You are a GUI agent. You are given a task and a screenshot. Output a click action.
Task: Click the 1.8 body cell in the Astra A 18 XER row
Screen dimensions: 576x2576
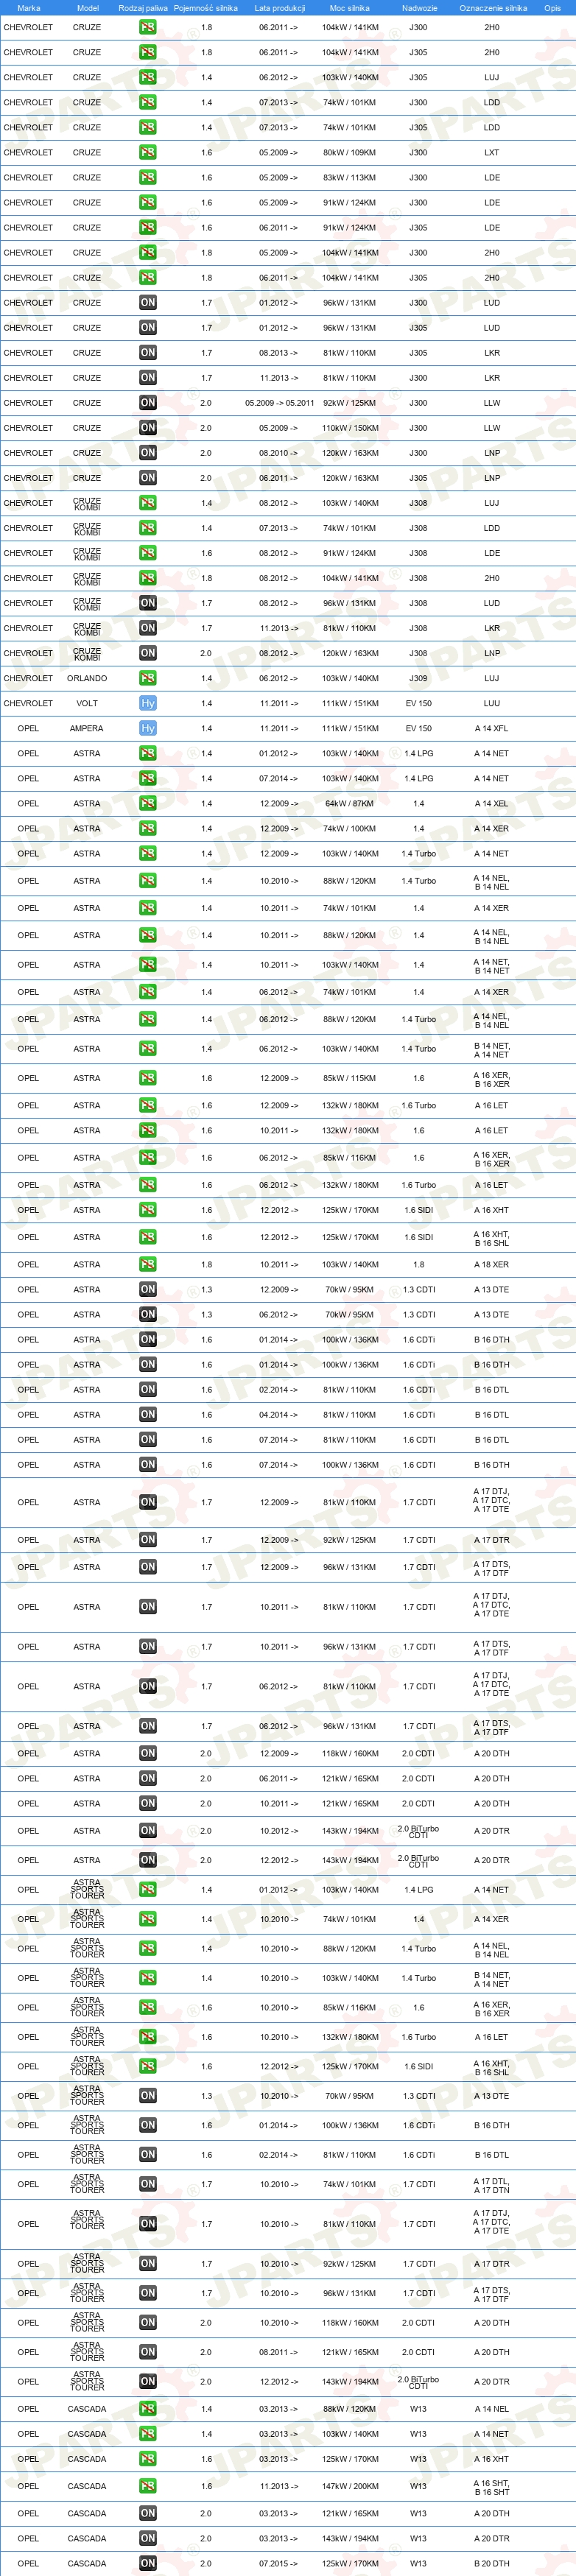pos(418,1264)
